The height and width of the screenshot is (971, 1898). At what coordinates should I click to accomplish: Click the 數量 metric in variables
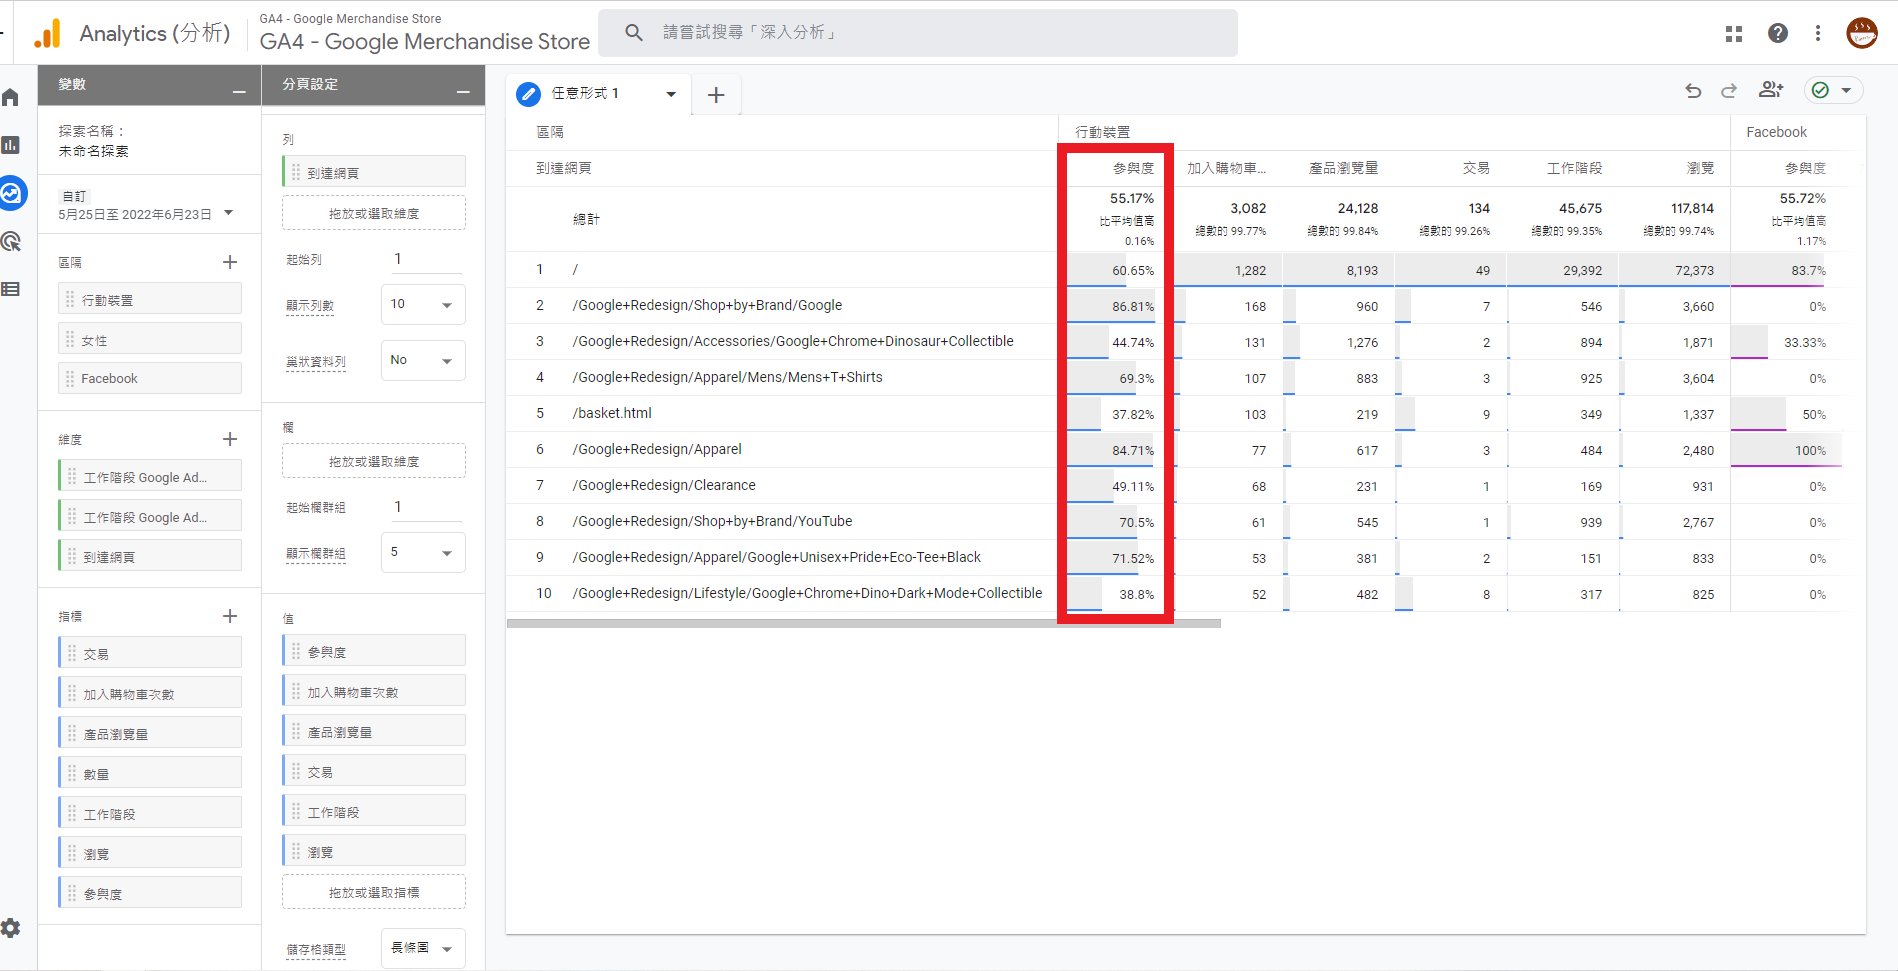pos(150,772)
